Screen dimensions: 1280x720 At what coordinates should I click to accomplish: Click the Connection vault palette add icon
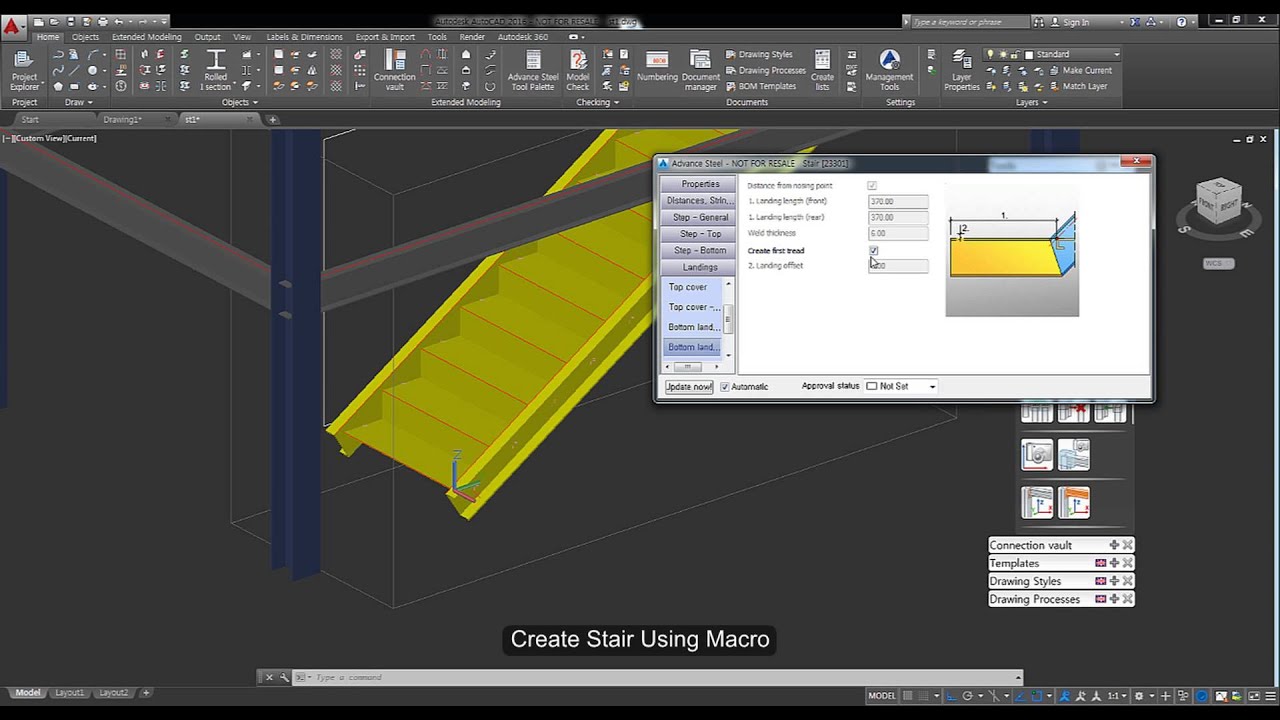(1114, 545)
